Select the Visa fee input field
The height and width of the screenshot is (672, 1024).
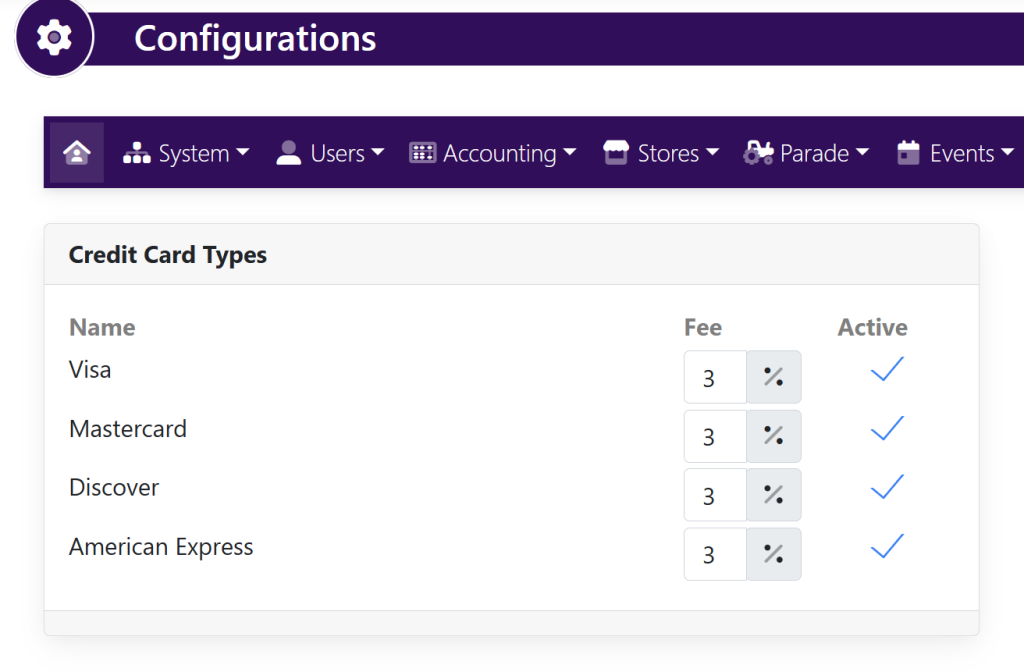[x=714, y=377]
